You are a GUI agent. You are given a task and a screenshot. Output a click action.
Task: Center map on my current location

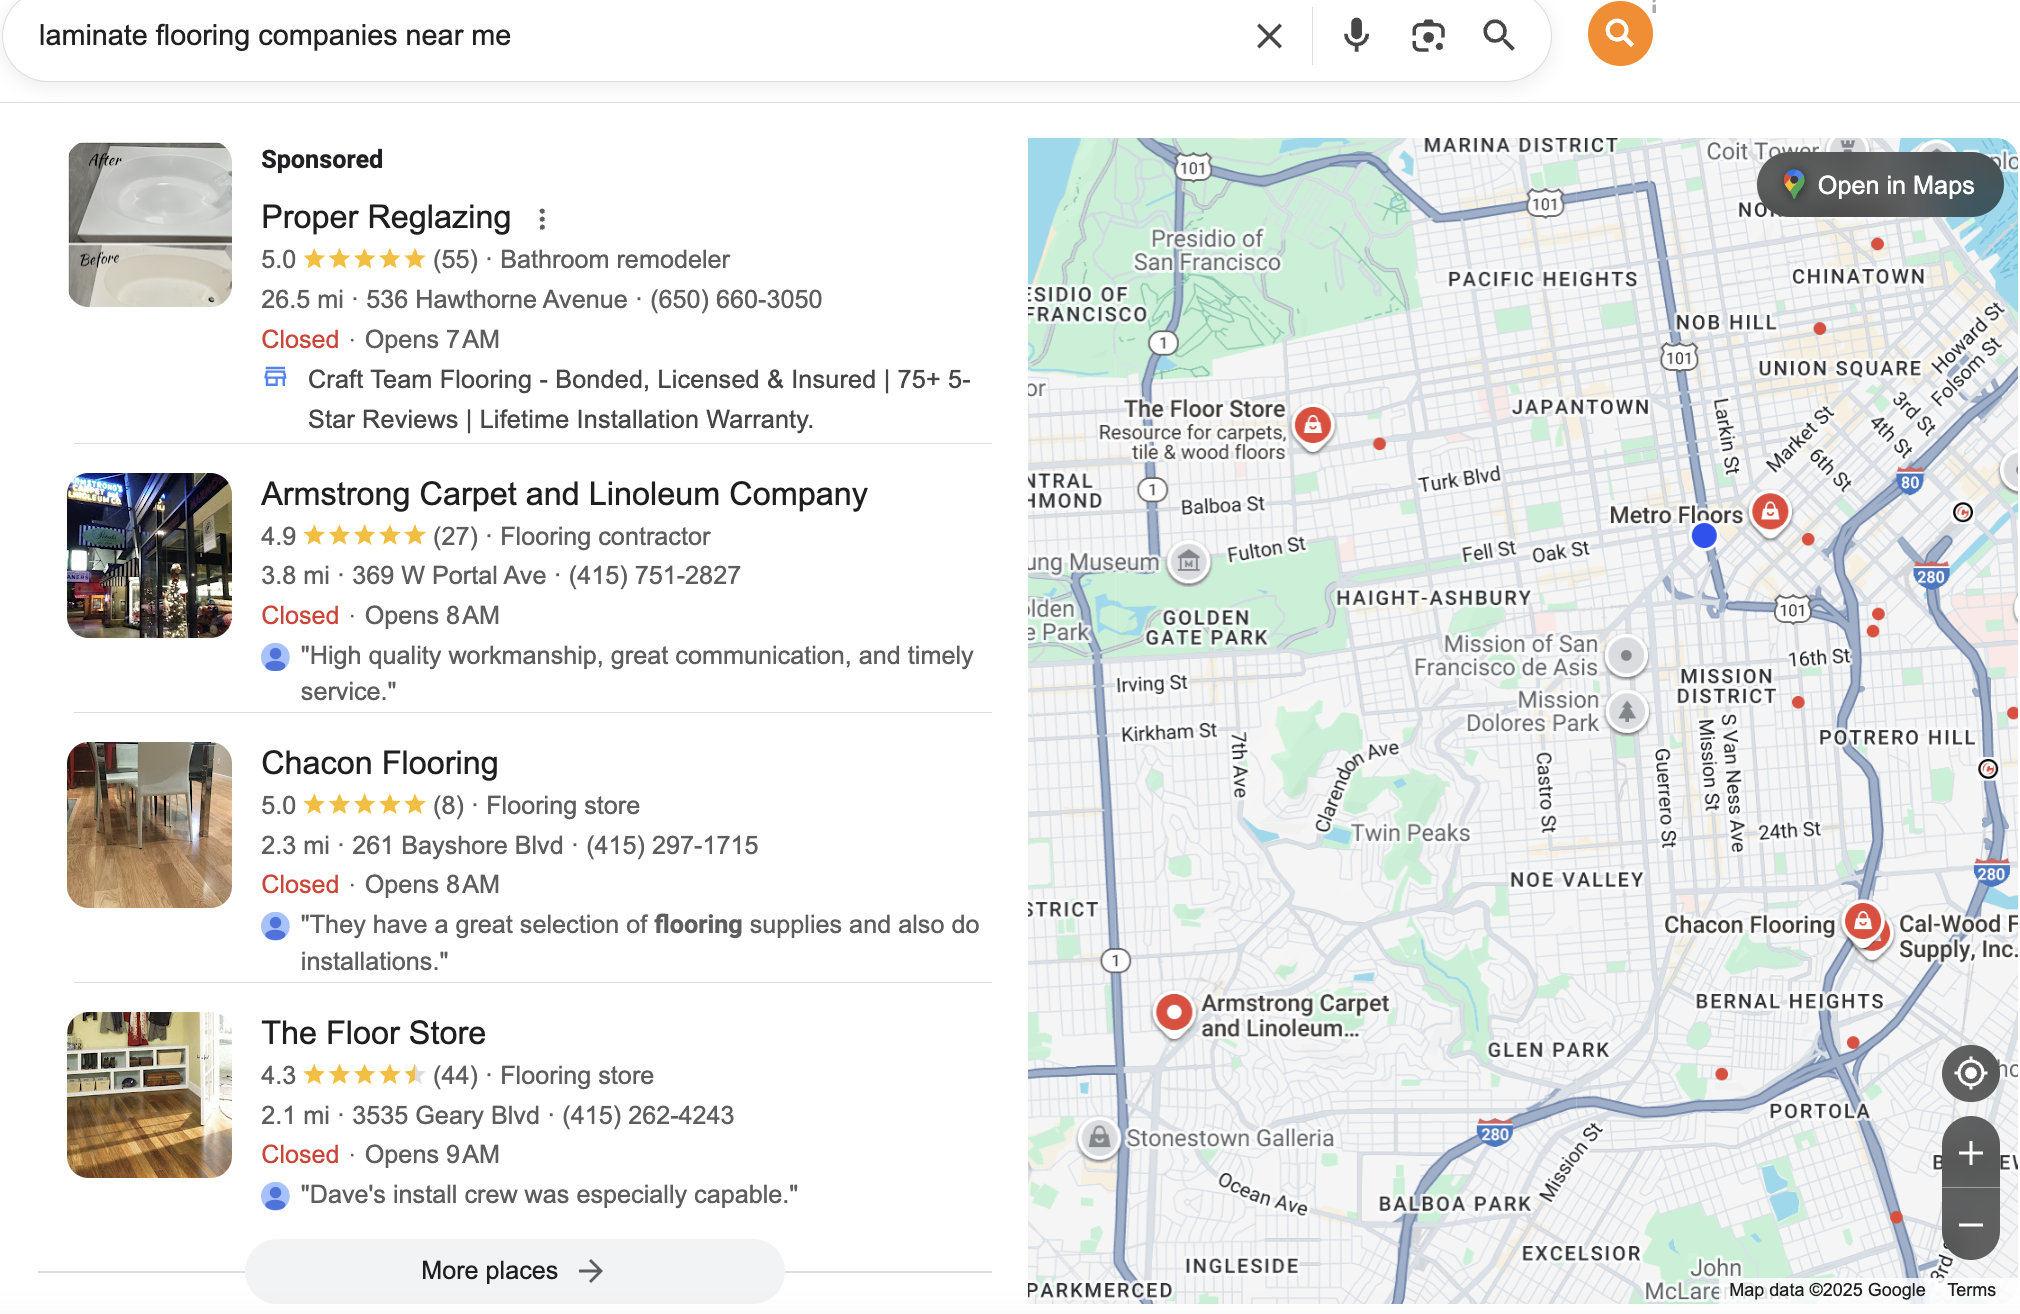pos(1969,1073)
